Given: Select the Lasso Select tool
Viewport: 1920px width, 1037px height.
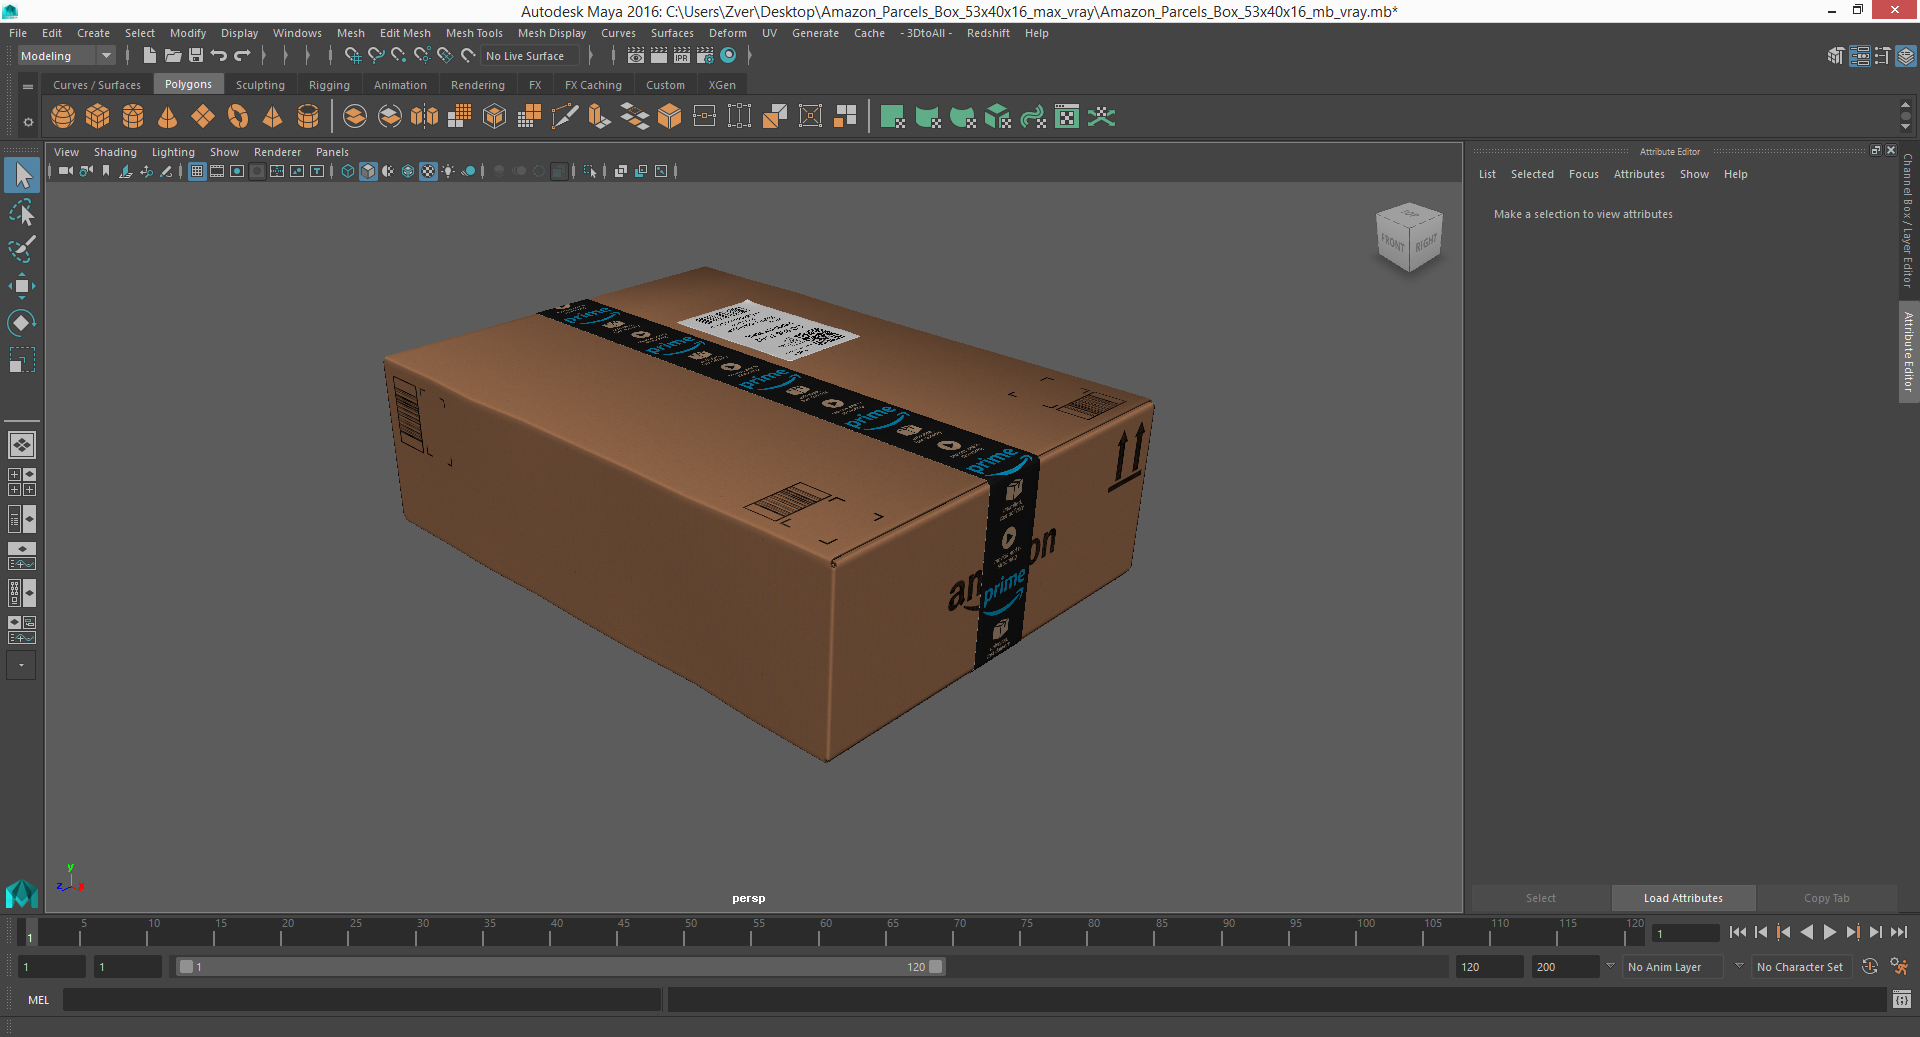Looking at the screenshot, I should point(22,213).
